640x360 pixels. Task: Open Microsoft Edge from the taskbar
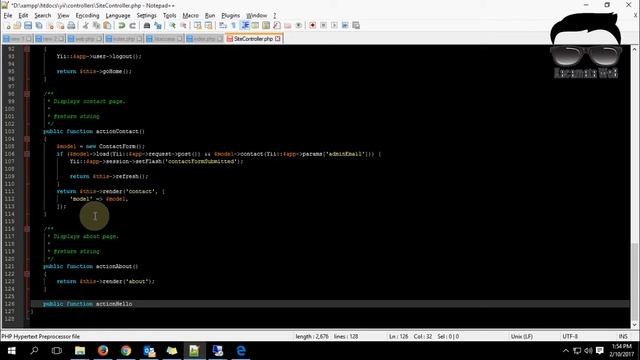coord(241,351)
